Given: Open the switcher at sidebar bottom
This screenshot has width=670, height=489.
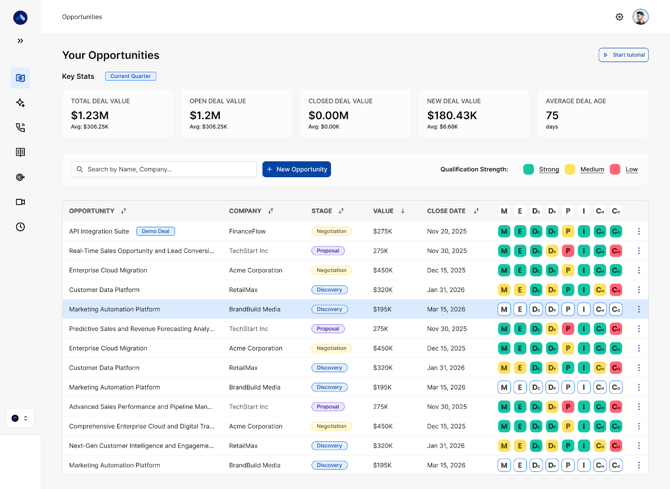Looking at the screenshot, I should click(x=20, y=418).
